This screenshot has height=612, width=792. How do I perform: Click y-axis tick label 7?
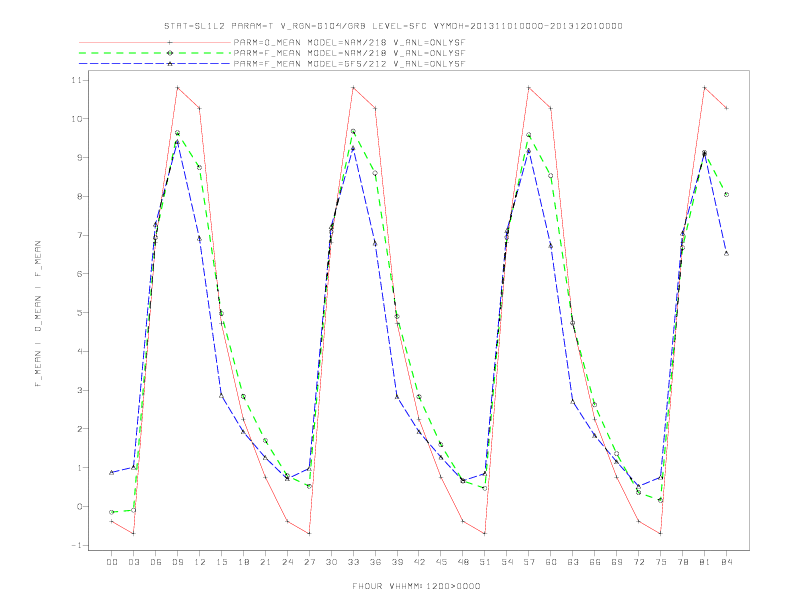(x=80, y=235)
